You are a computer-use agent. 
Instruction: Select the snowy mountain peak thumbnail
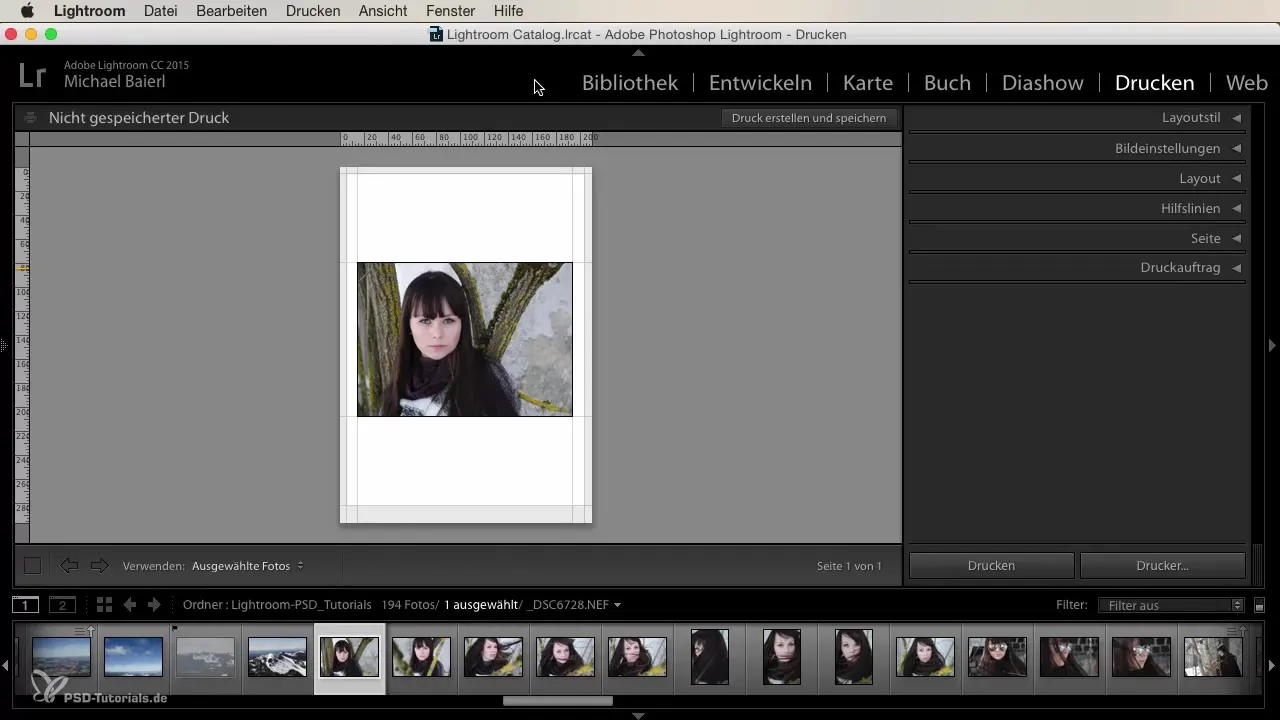(277, 657)
